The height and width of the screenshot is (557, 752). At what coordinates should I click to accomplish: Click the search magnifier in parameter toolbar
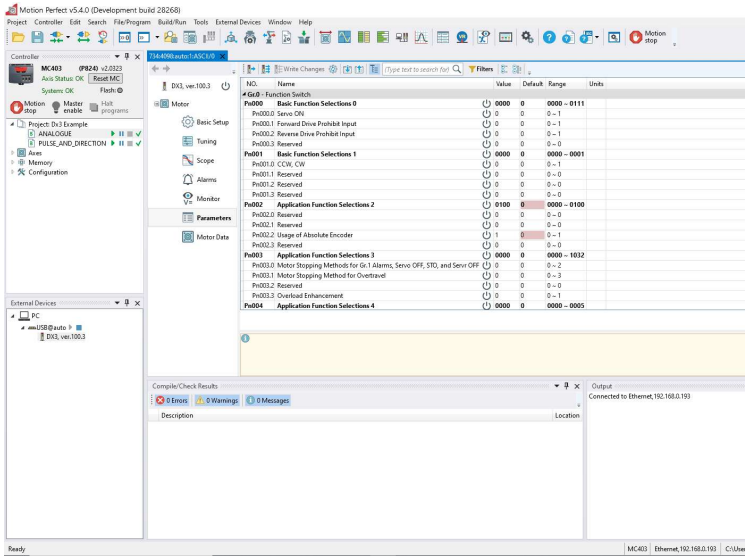(x=457, y=69)
